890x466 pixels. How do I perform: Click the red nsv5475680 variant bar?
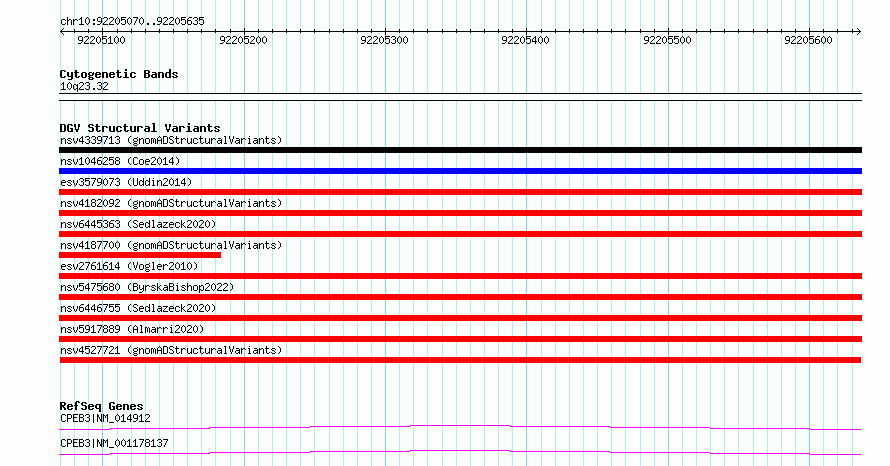click(460, 297)
